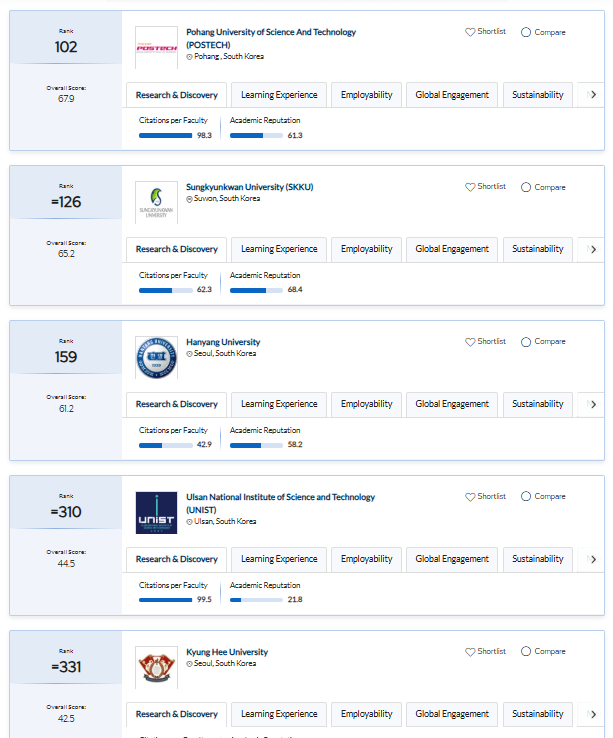The height and width of the screenshot is (738, 613).
Task: Switch to Sustainability tab for UNIST
Action: pyautogui.click(x=537, y=560)
